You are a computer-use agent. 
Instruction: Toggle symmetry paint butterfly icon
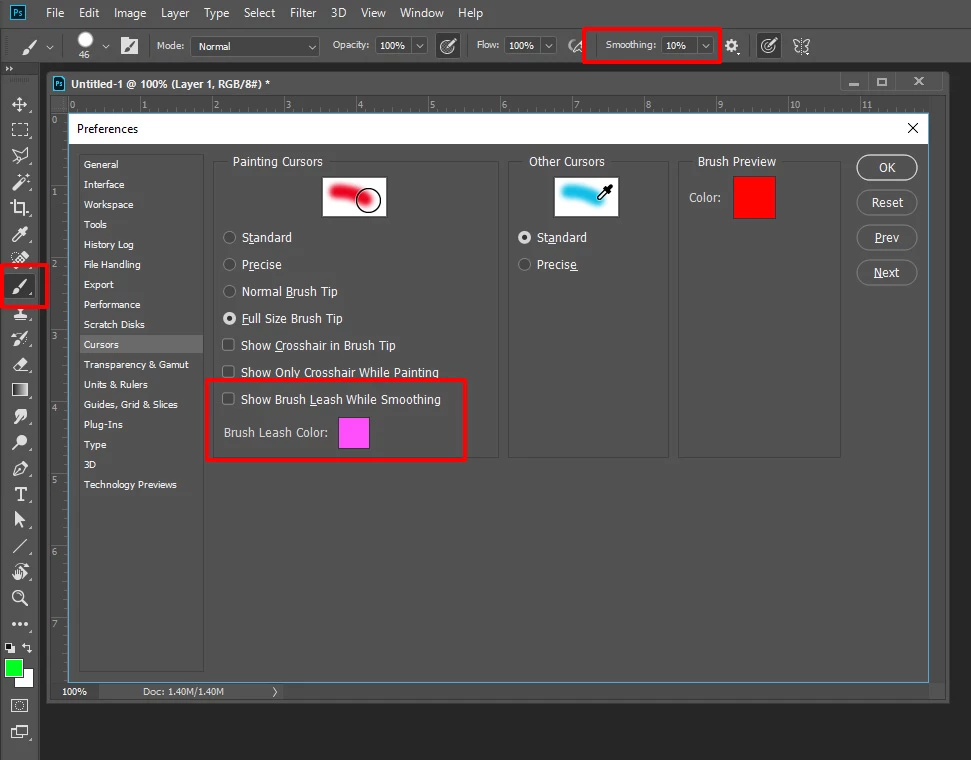click(x=801, y=46)
